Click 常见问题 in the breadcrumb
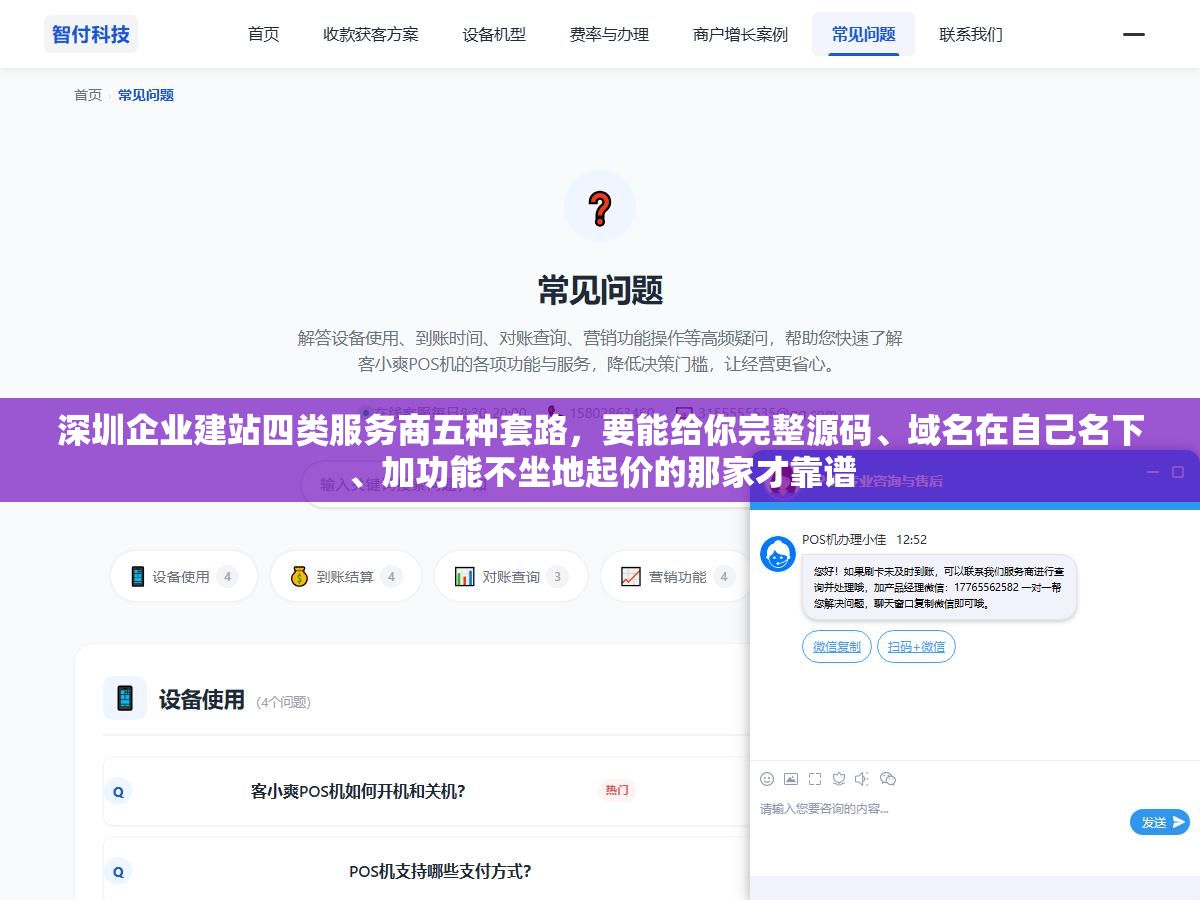Image resolution: width=1200 pixels, height=900 pixels. point(146,95)
